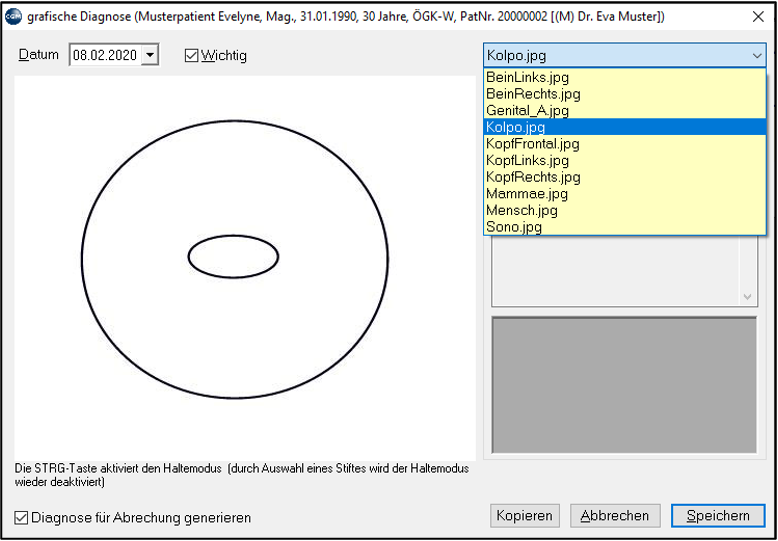778x541 pixels.
Task: Click inside the small inner ellipse drawing
Action: (233, 257)
